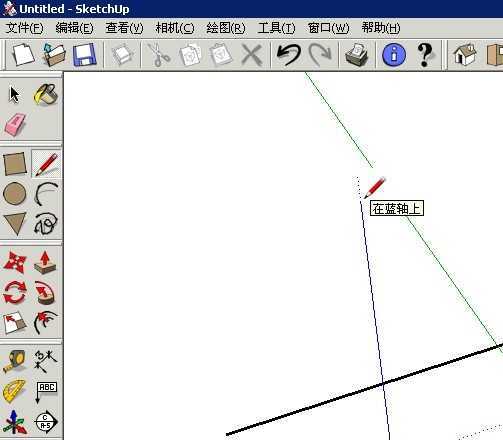Open the 编辑(E) menu
Image resolution: width=503 pixels, height=440 pixels.
point(74,28)
